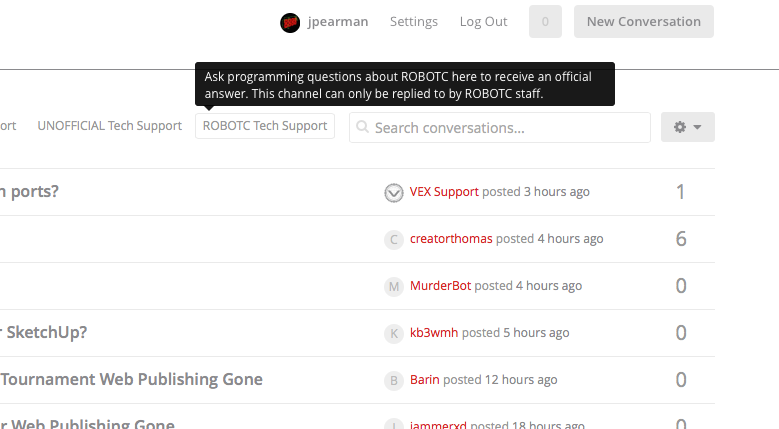Click reply count 0 on Barin row
Viewport: 779px width, 429px height.
pyautogui.click(x=681, y=380)
